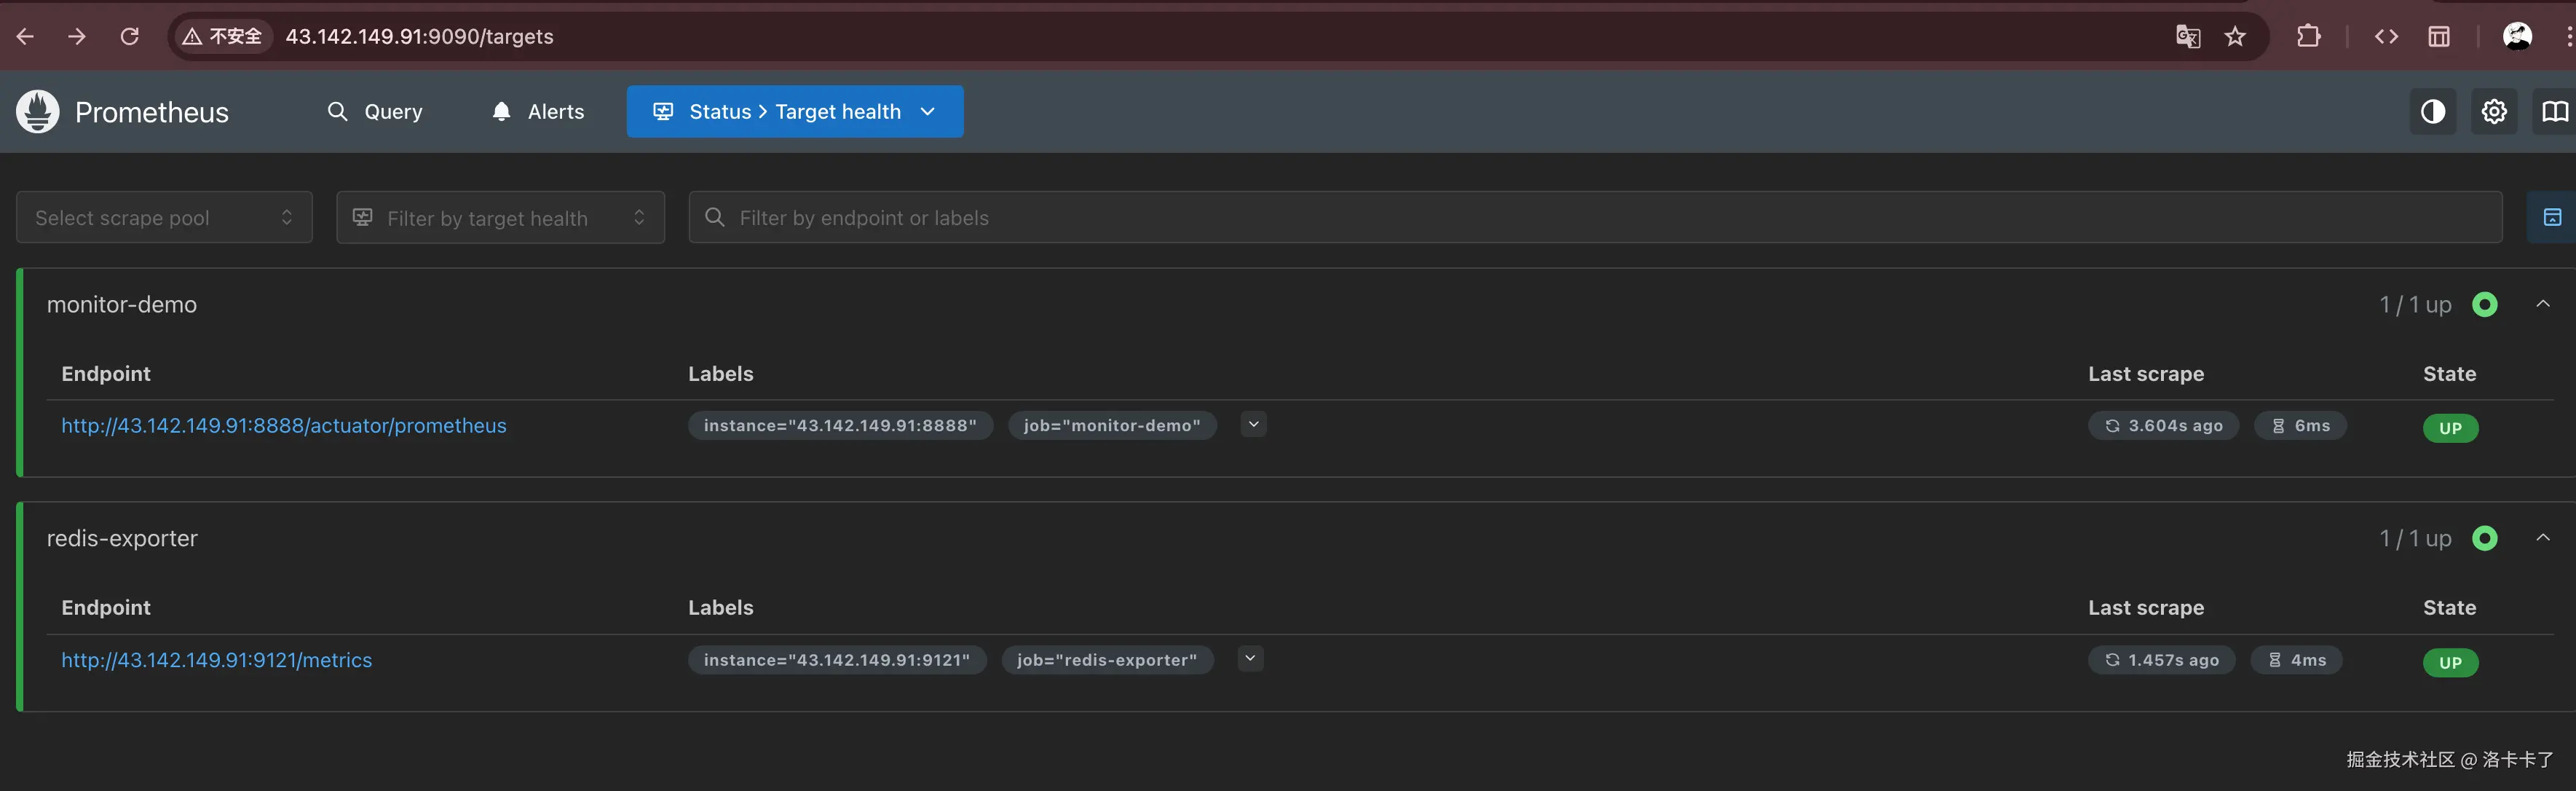Expand labels for the monitor-demo target

tap(1253, 425)
